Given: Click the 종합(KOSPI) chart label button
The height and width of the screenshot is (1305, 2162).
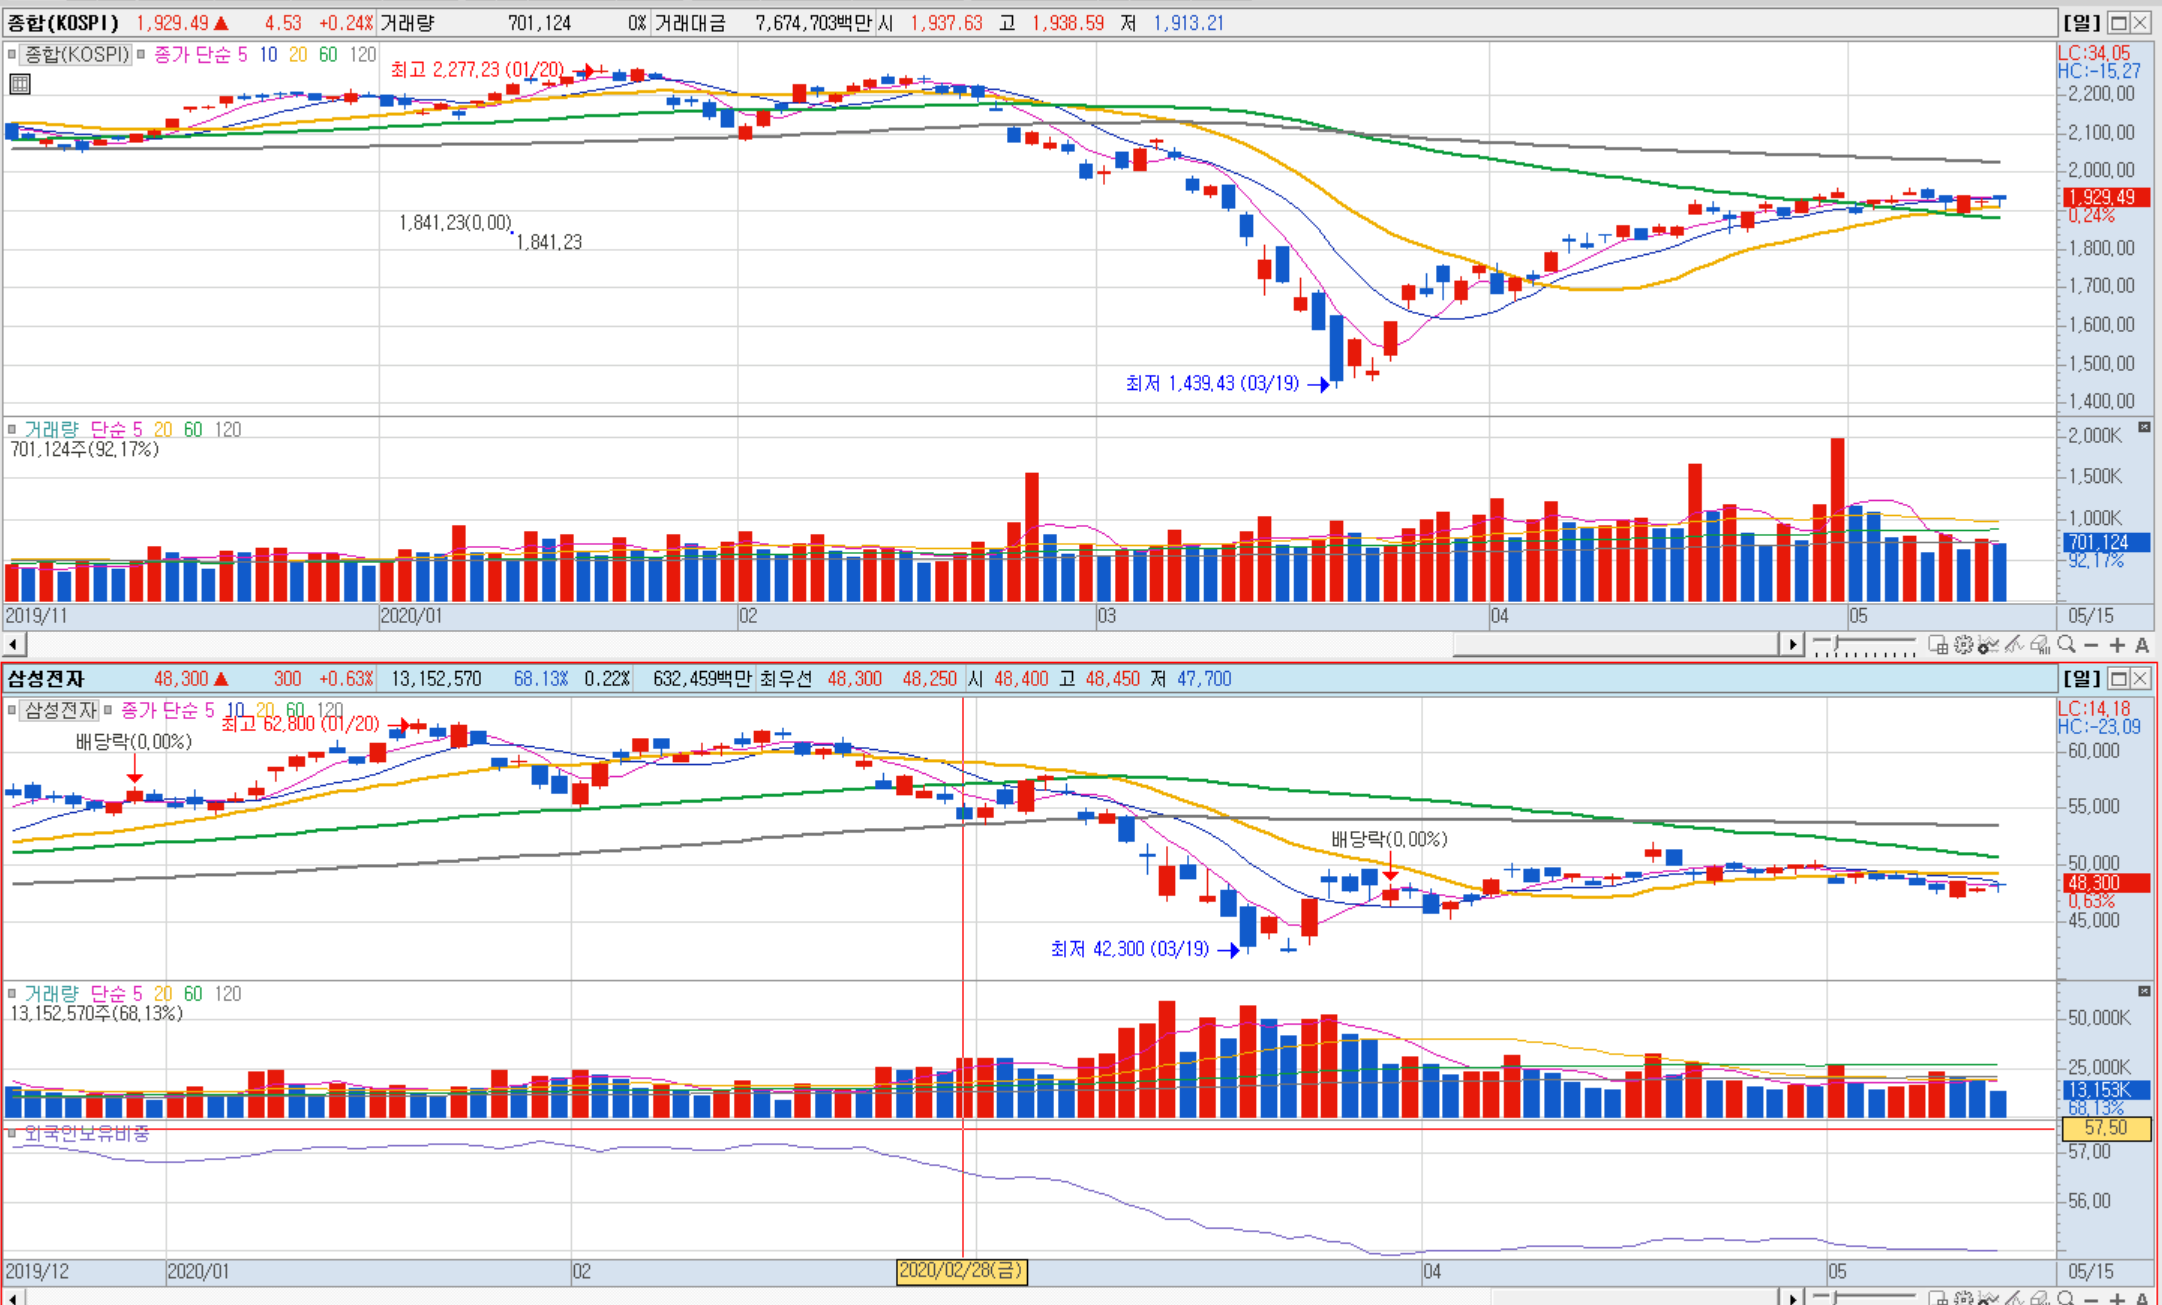Looking at the screenshot, I should point(76,54).
